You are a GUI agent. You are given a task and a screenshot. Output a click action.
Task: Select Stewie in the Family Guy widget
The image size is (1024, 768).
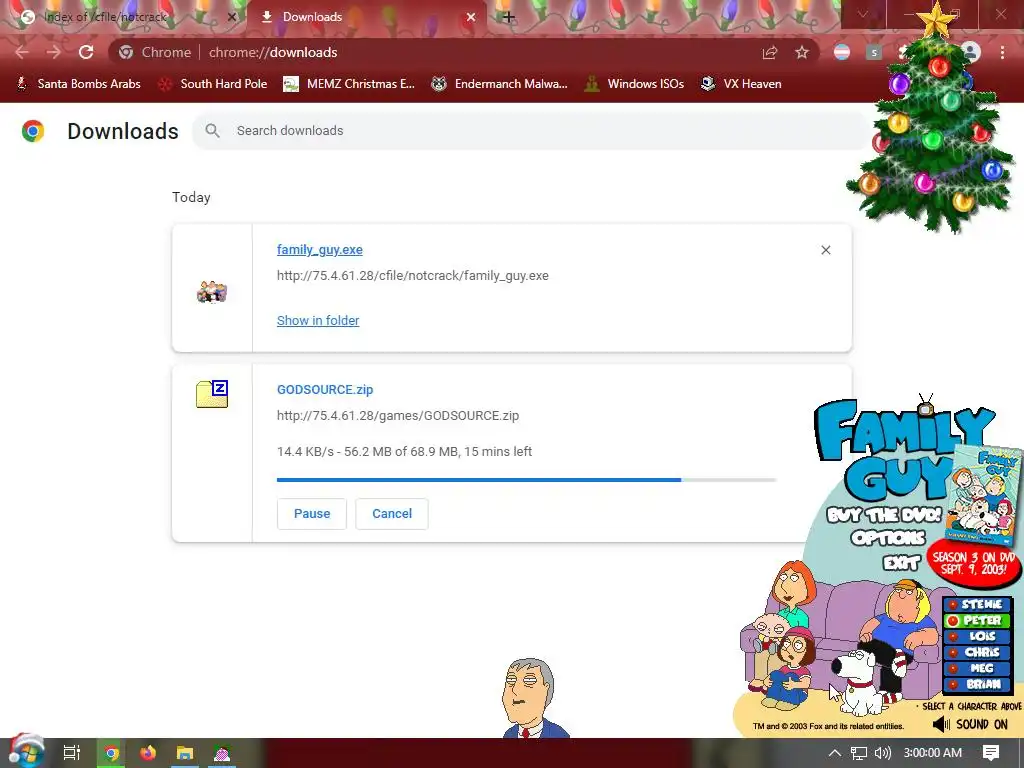[977, 605]
